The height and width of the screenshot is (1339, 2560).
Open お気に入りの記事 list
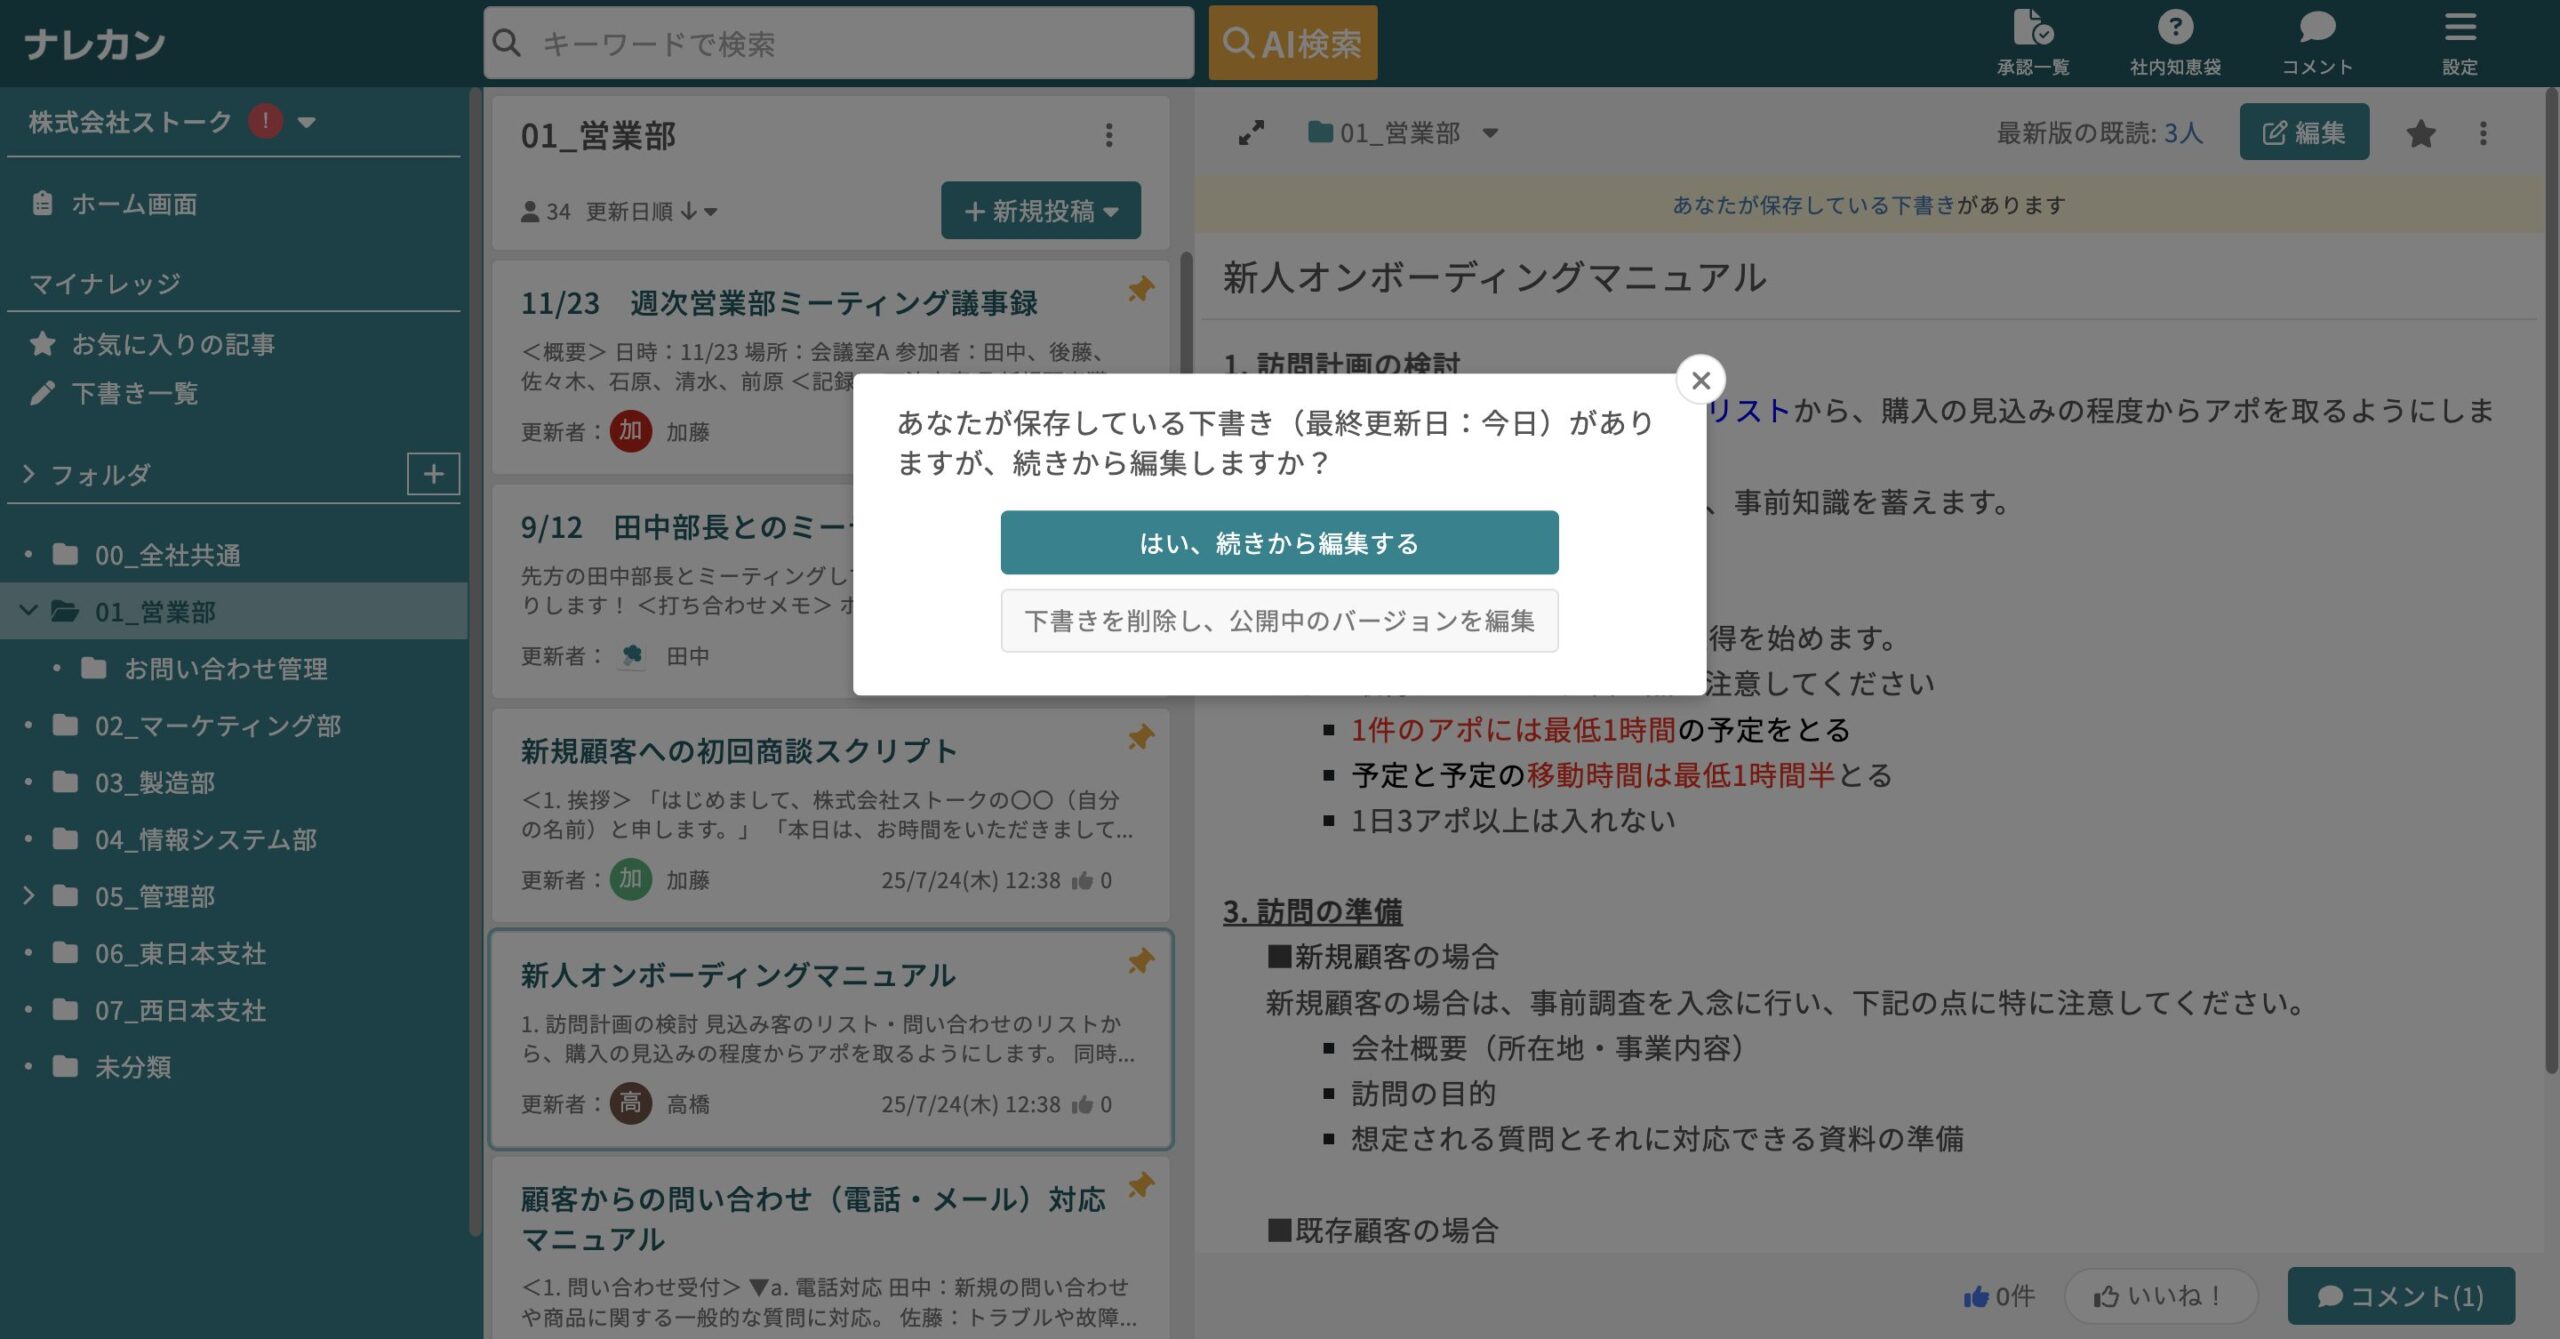click(x=173, y=344)
